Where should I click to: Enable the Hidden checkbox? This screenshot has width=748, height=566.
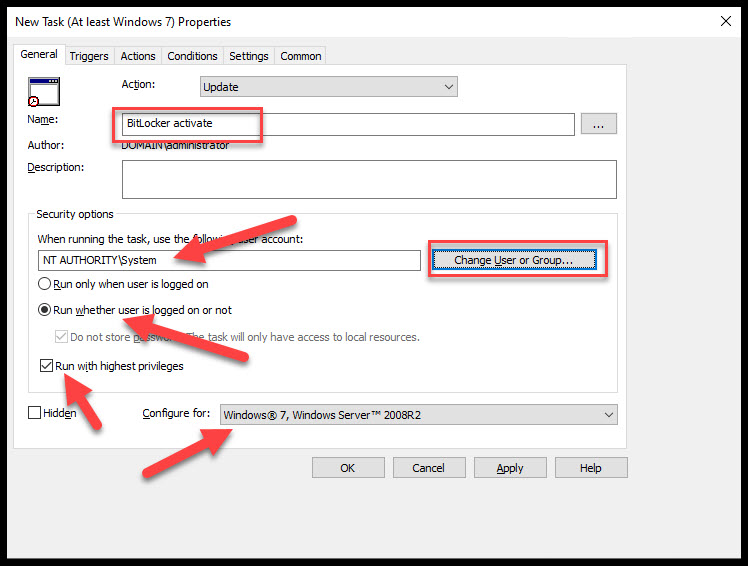point(34,413)
